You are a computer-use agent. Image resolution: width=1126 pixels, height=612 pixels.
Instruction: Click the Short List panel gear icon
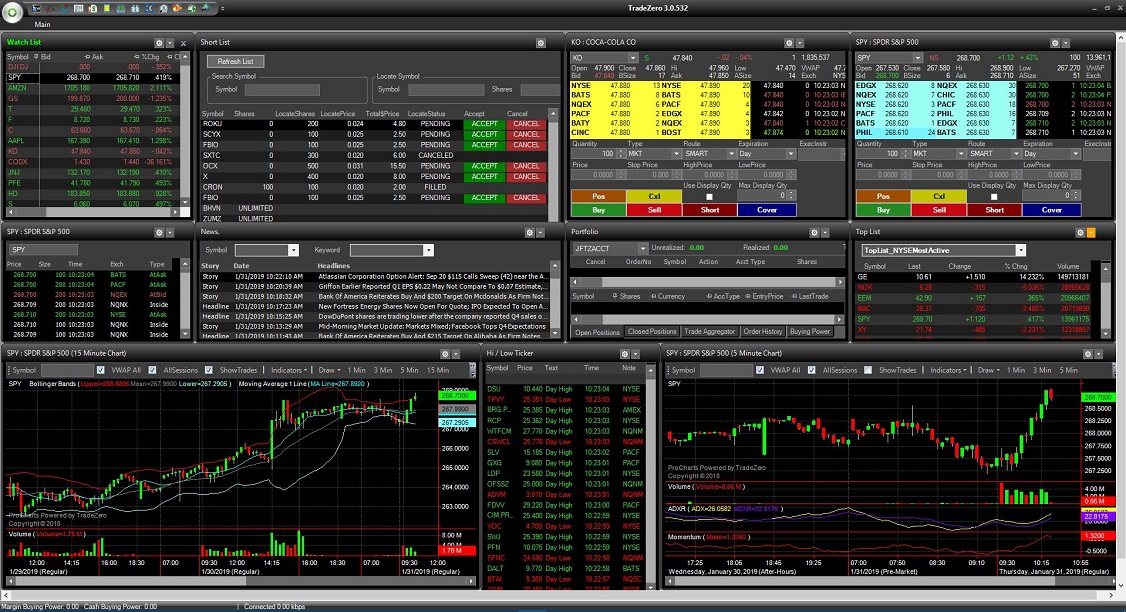click(x=541, y=43)
